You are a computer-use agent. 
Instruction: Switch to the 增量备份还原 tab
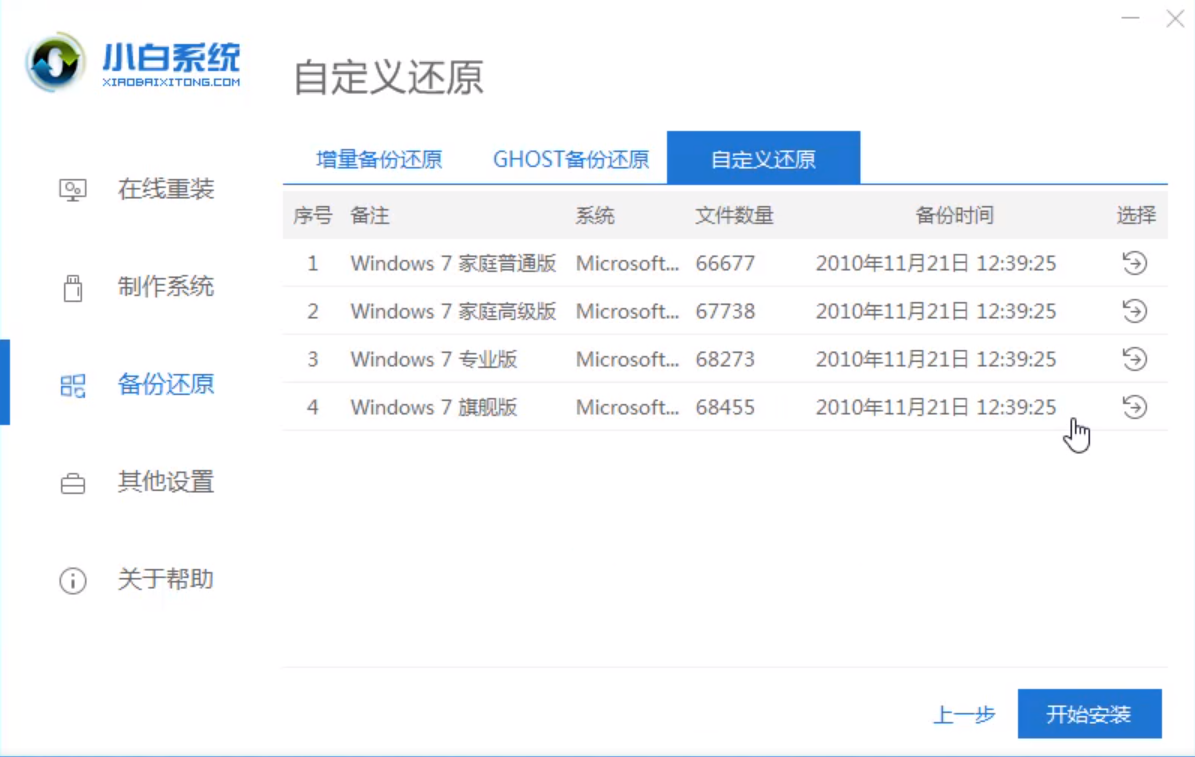click(x=379, y=159)
